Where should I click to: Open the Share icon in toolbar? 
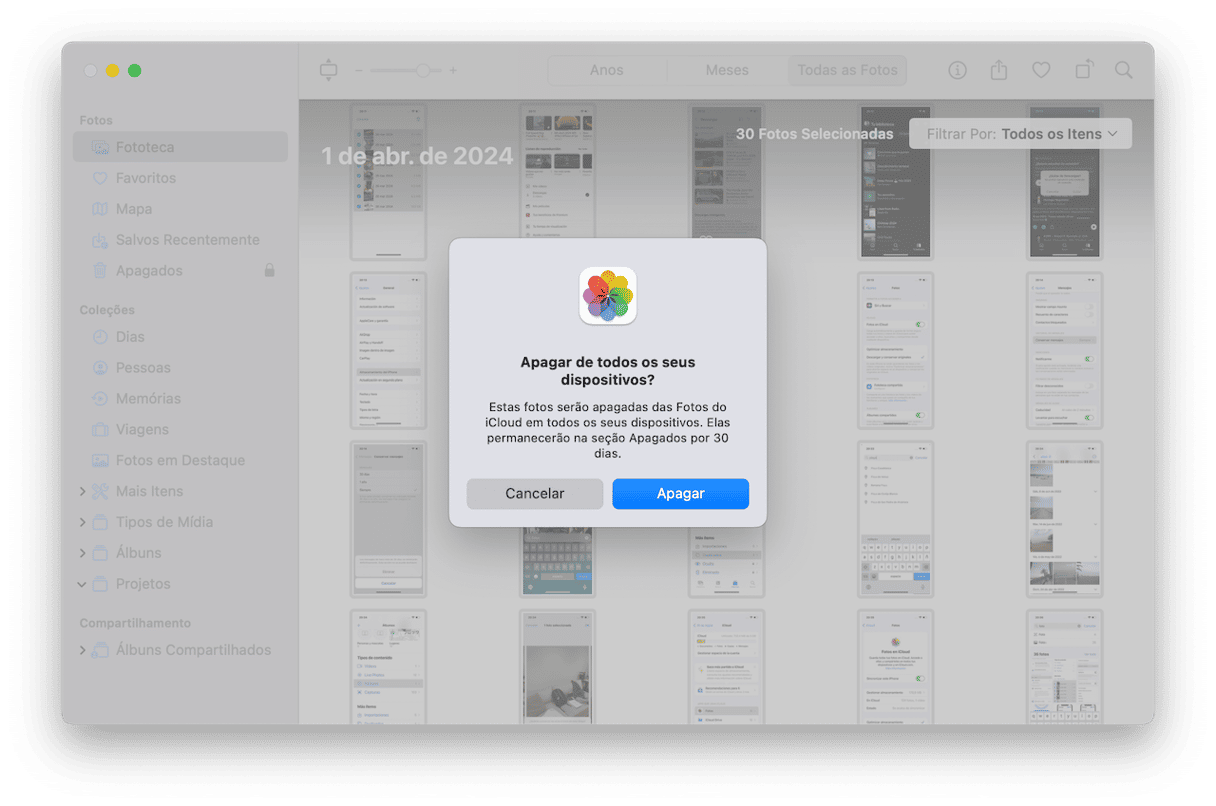coord(999,70)
